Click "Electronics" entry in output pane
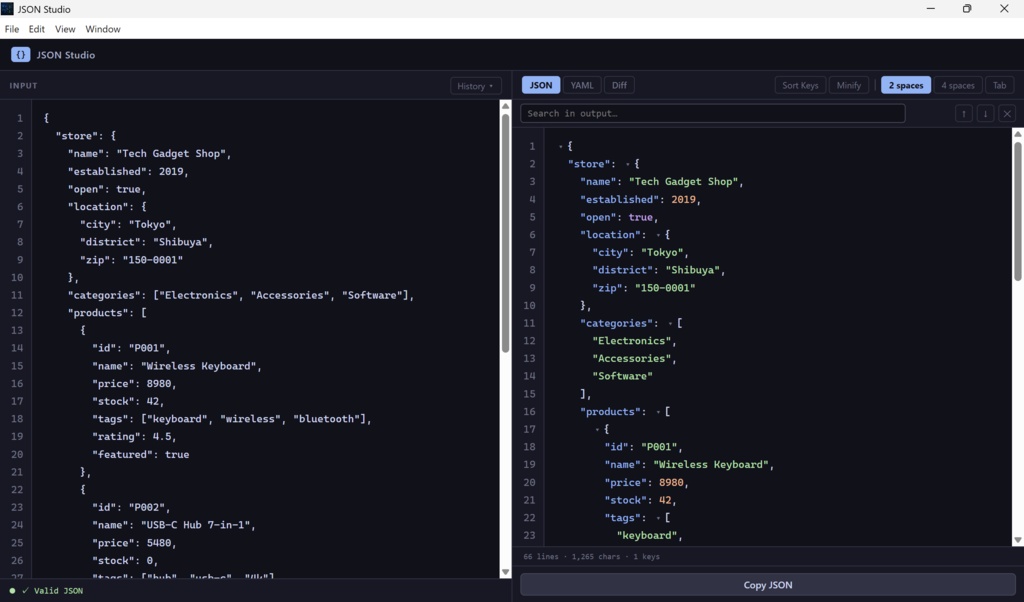 point(632,341)
